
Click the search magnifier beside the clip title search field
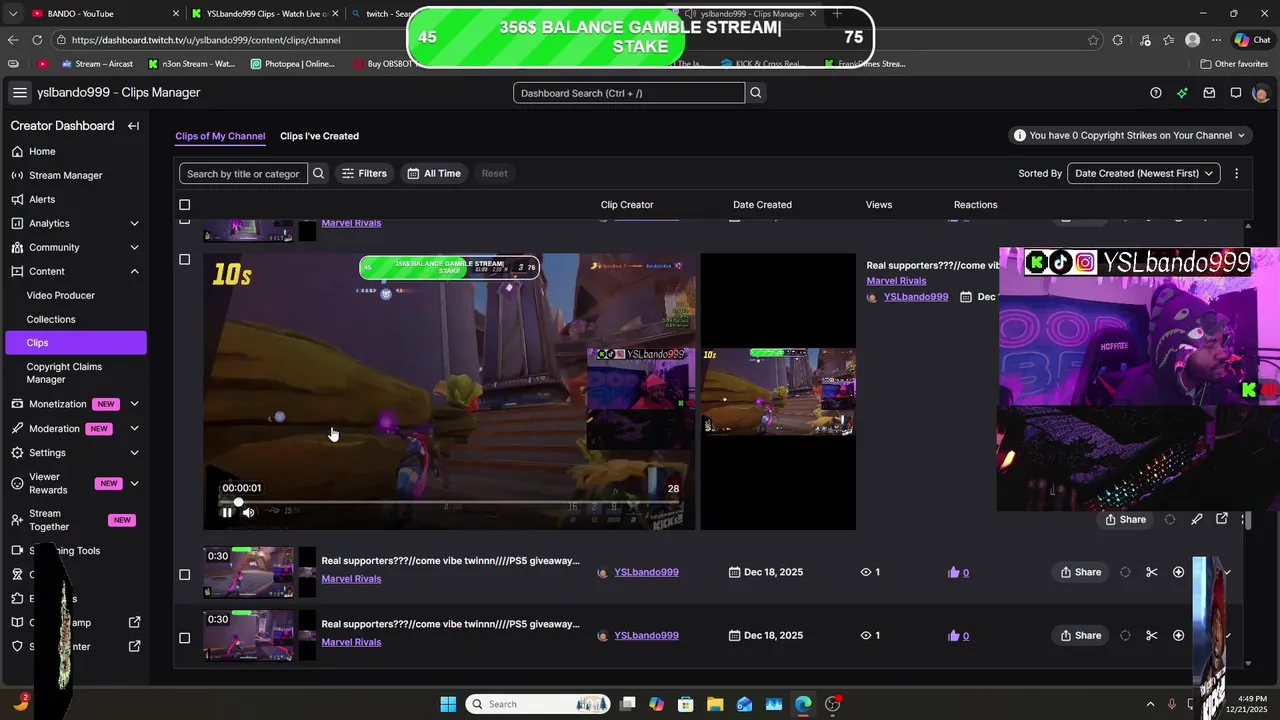click(319, 173)
